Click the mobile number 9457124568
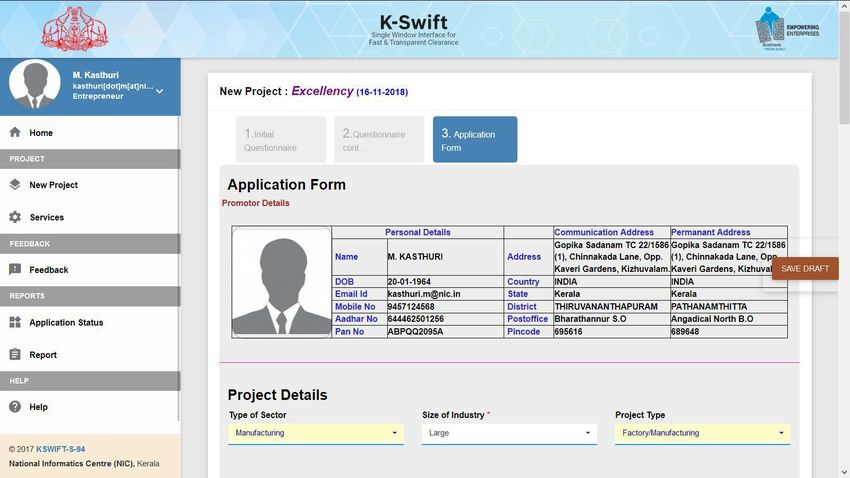 click(445, 307)
